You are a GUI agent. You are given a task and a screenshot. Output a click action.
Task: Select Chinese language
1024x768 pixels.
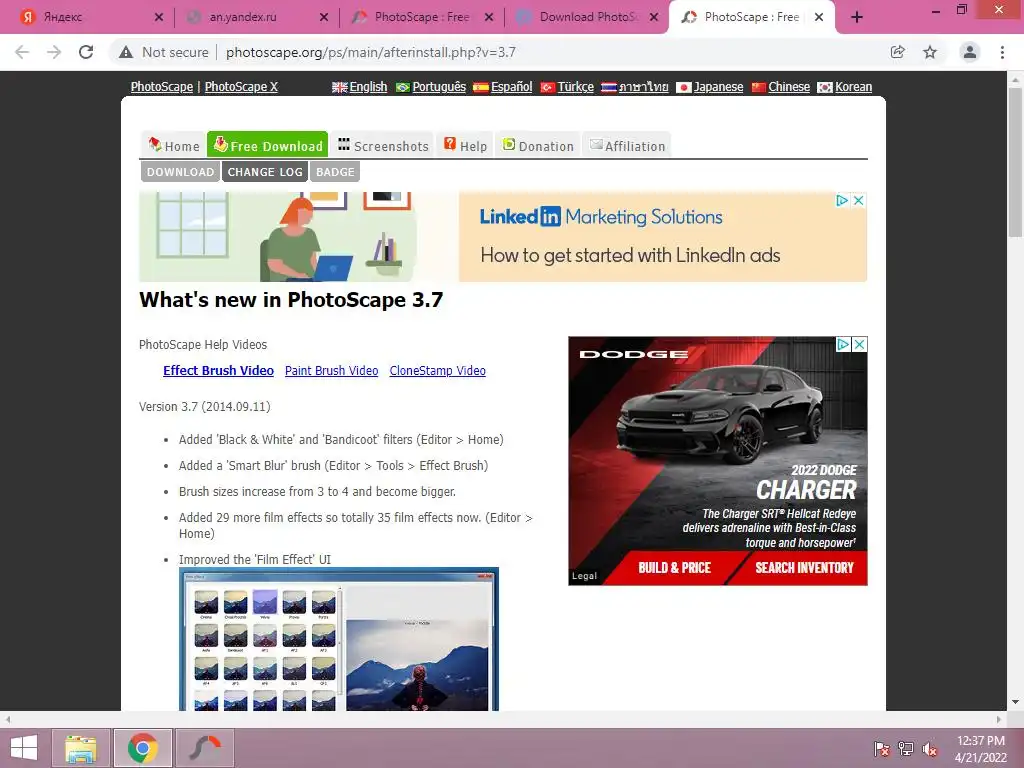click(x=781, y=87)
